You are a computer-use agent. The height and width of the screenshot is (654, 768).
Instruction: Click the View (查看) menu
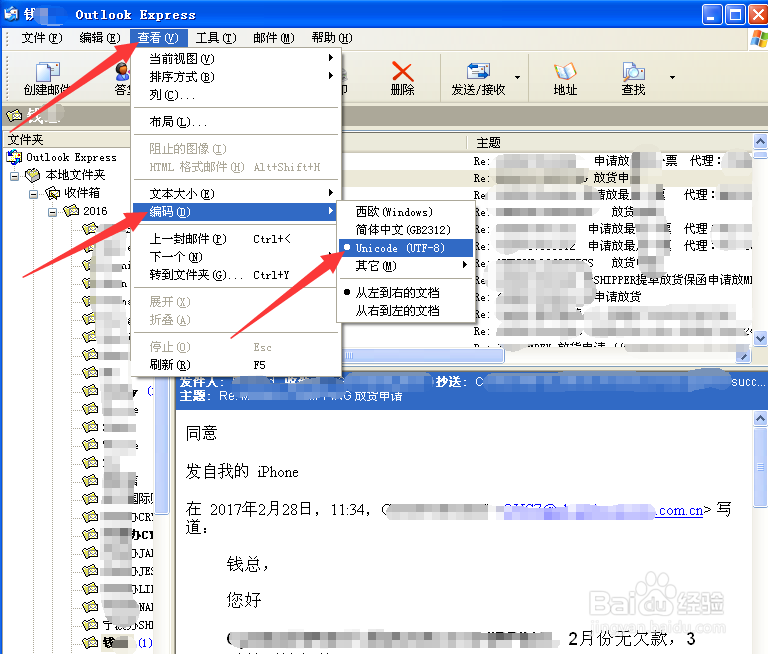pos(158,38)
